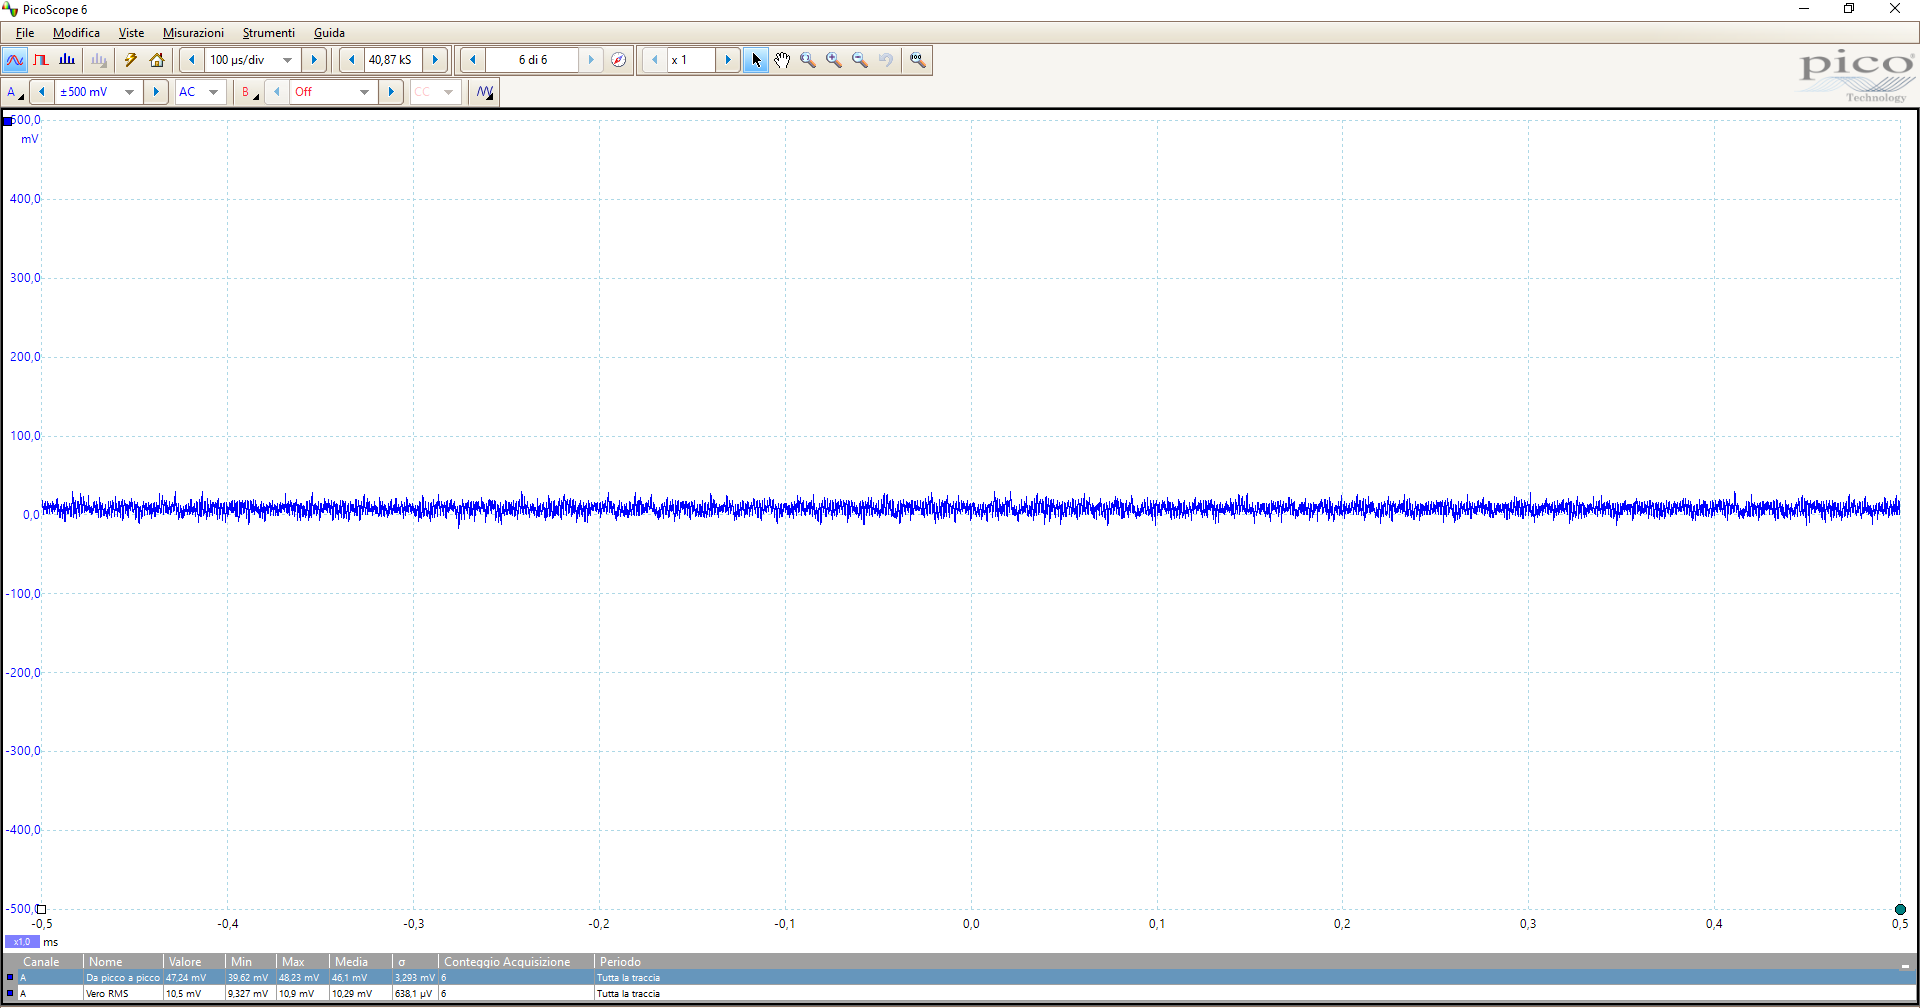The height and width of the screenshot is (1008, 1920).
Task: Open the Misurazioni menu
Action: point(193,33)
